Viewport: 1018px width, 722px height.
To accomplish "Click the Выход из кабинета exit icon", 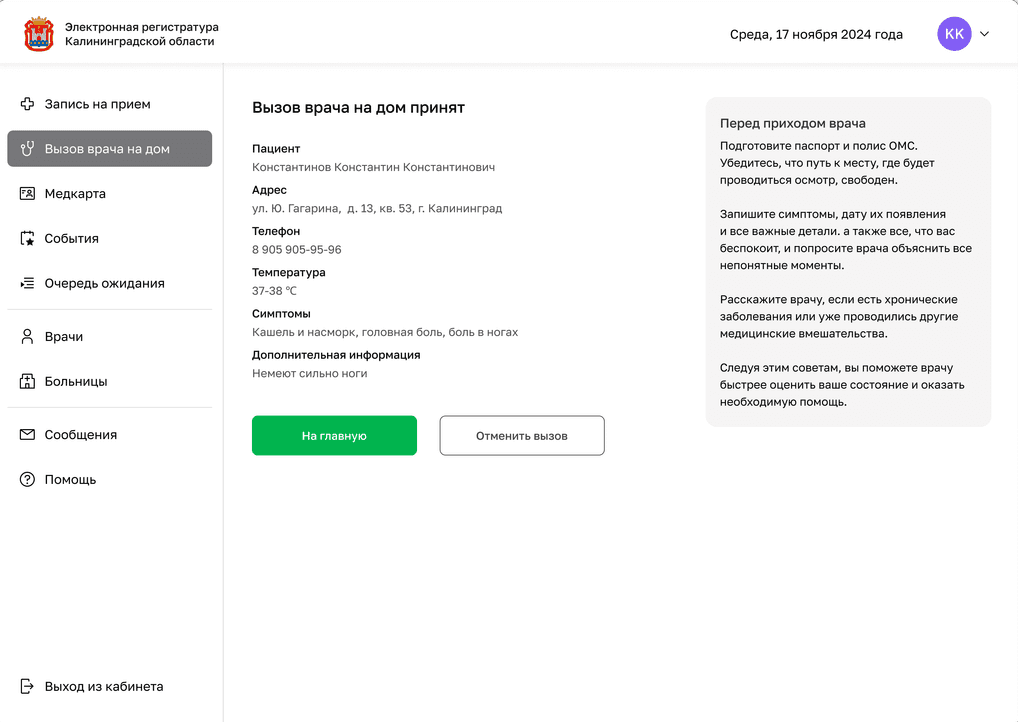I will tap(28, 687).
